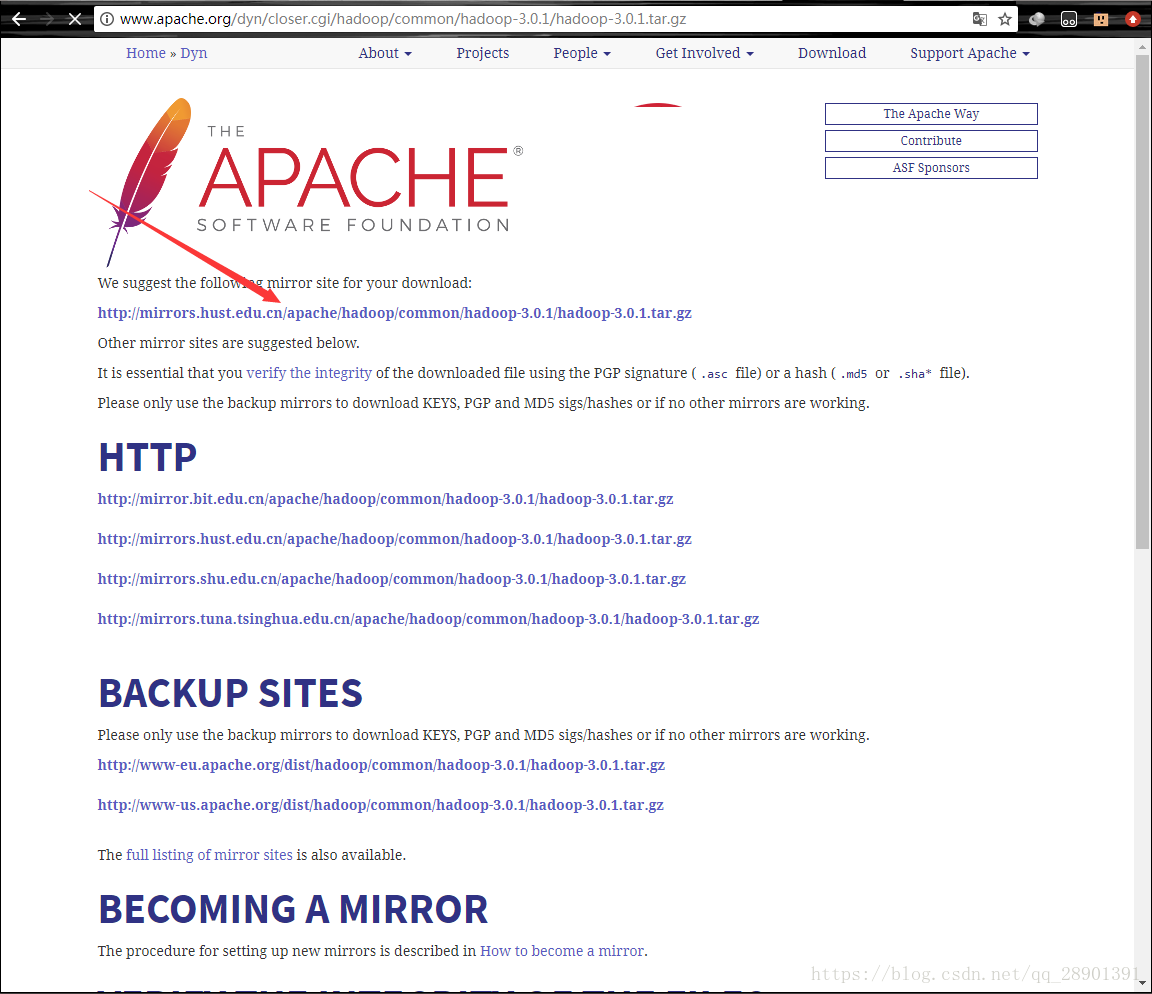Open the mirrors.shu.edu.cn hadoop link
Viewport: 1152px width, 994px height.
pos(392,579)
